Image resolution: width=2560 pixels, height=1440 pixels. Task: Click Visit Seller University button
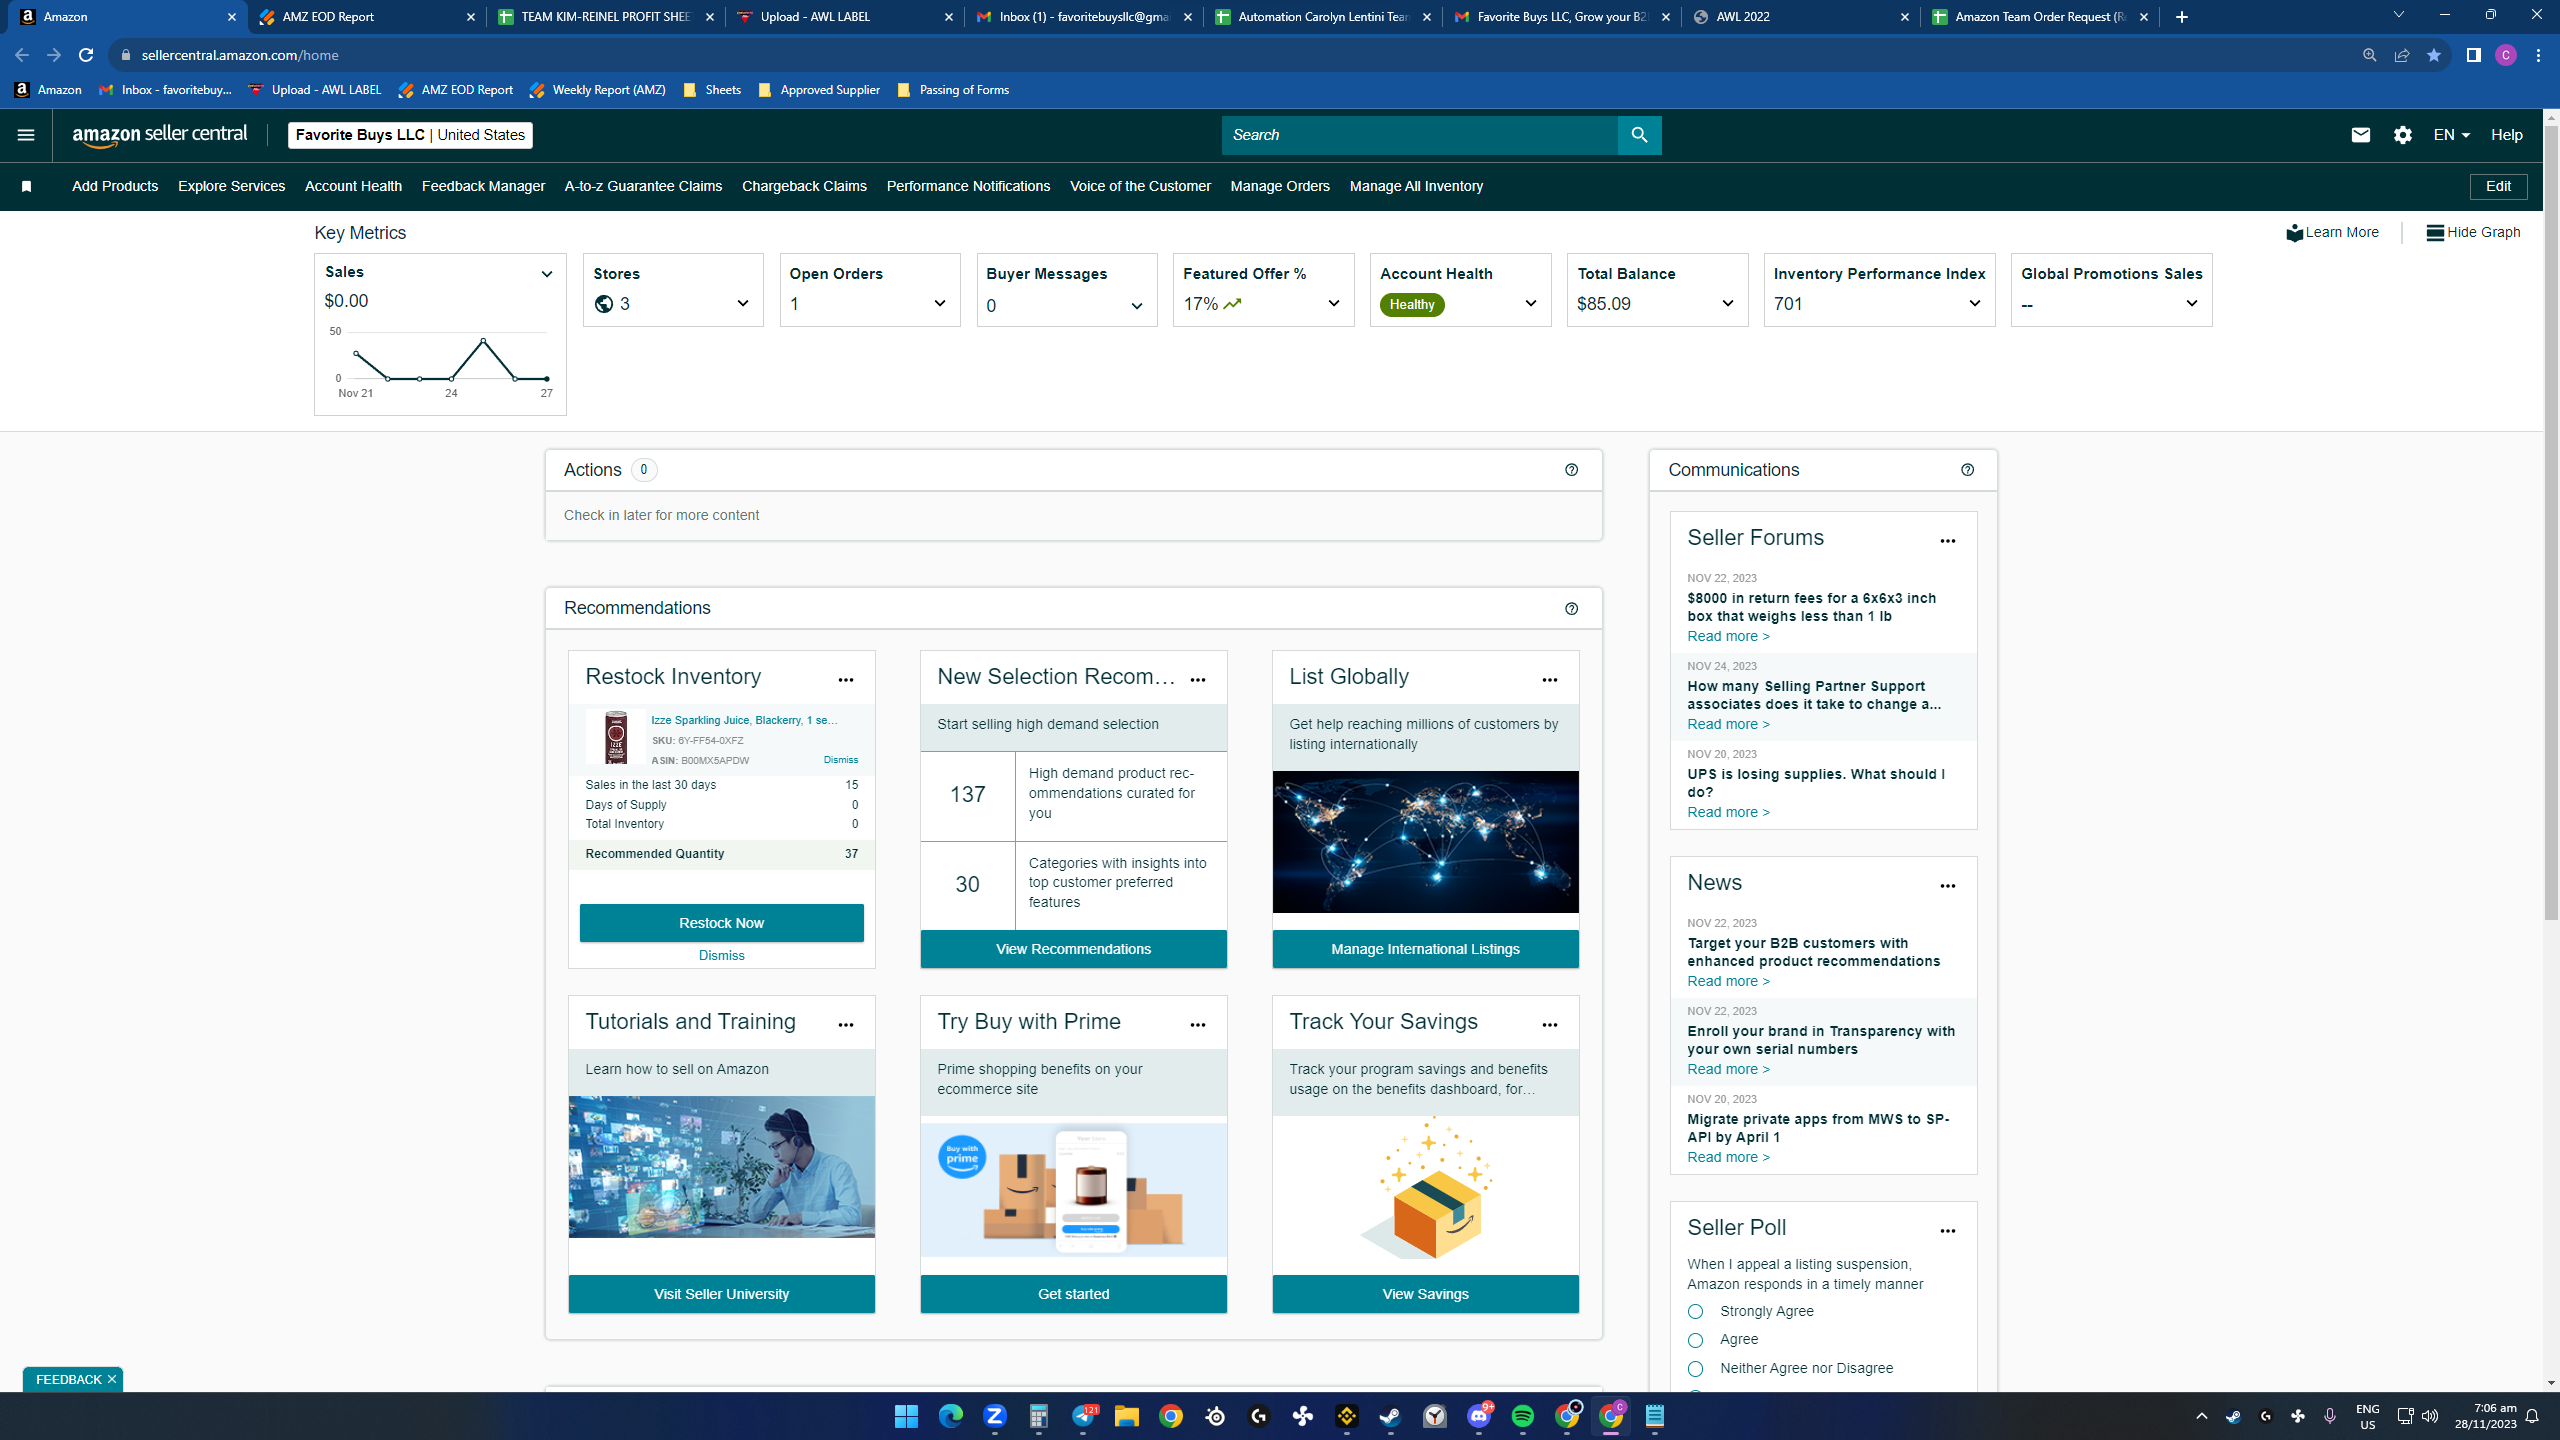click(722, 1294)
